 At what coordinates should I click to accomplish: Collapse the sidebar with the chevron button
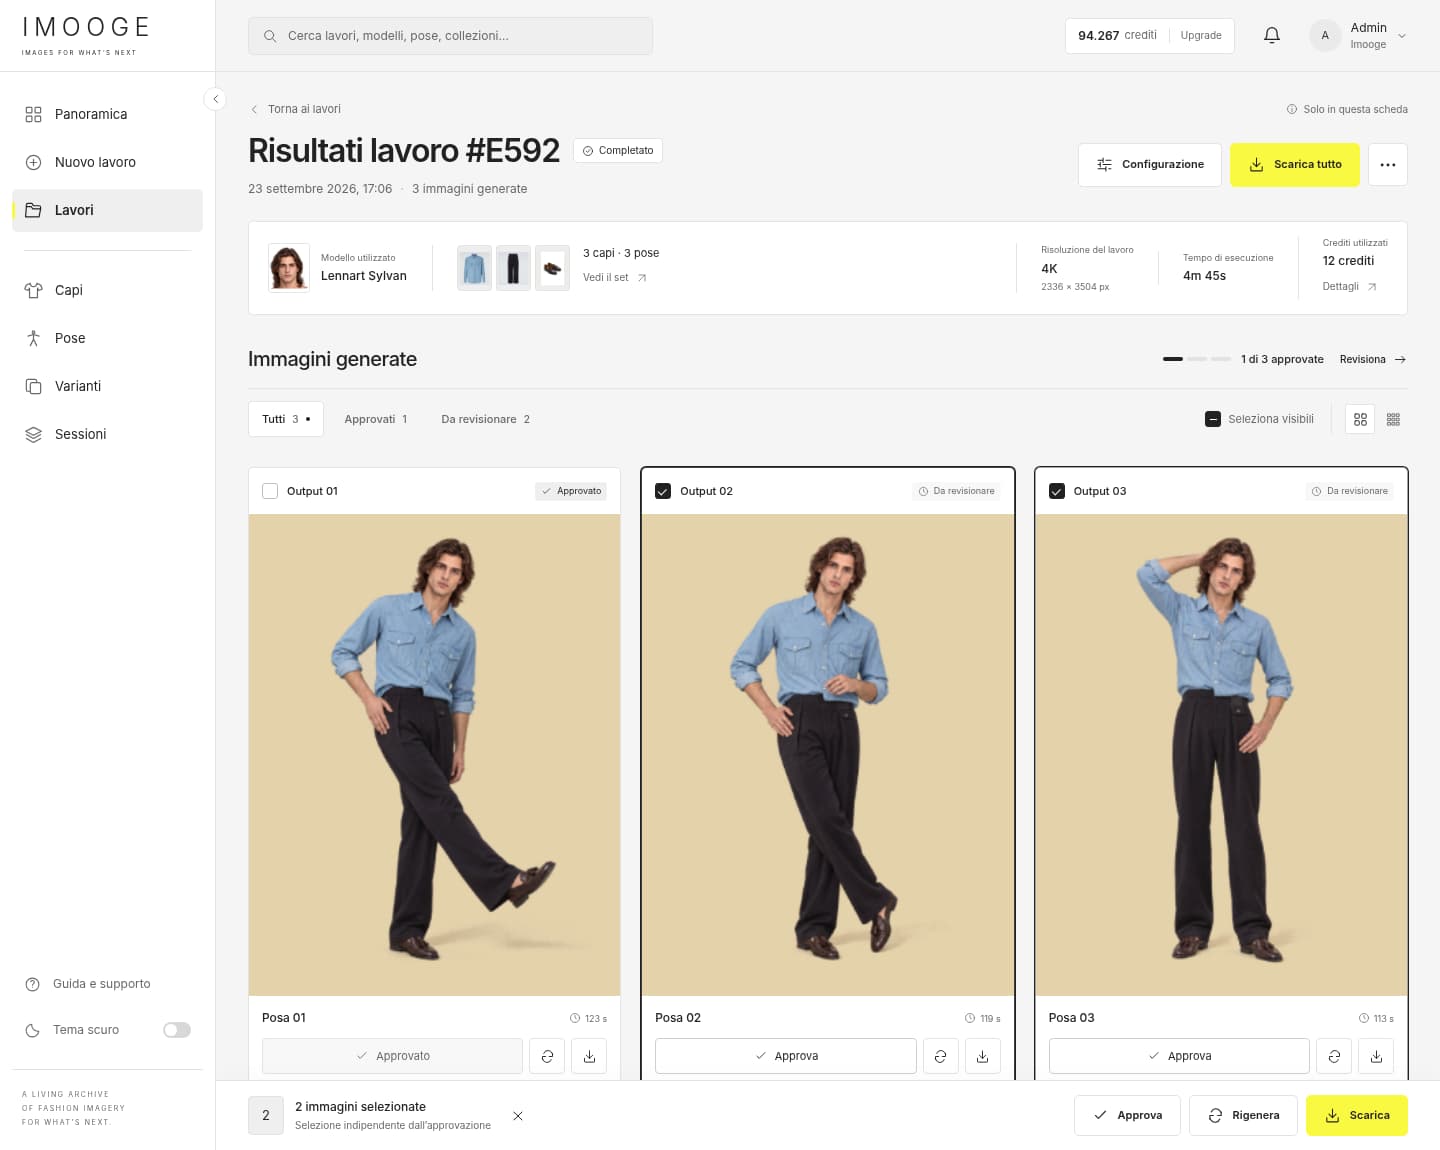click(215, 99)
